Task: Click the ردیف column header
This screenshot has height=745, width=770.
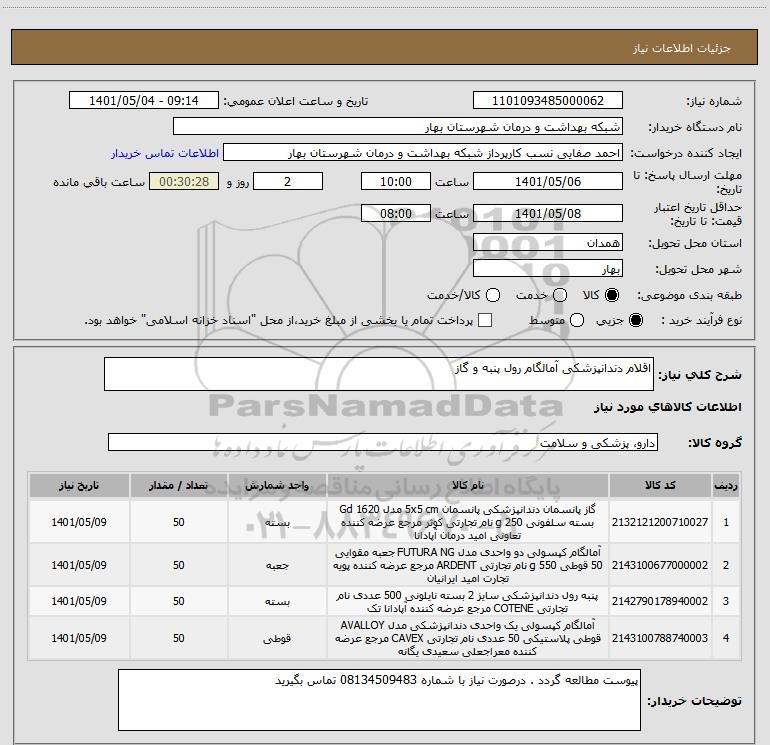Action: (726, 485)
